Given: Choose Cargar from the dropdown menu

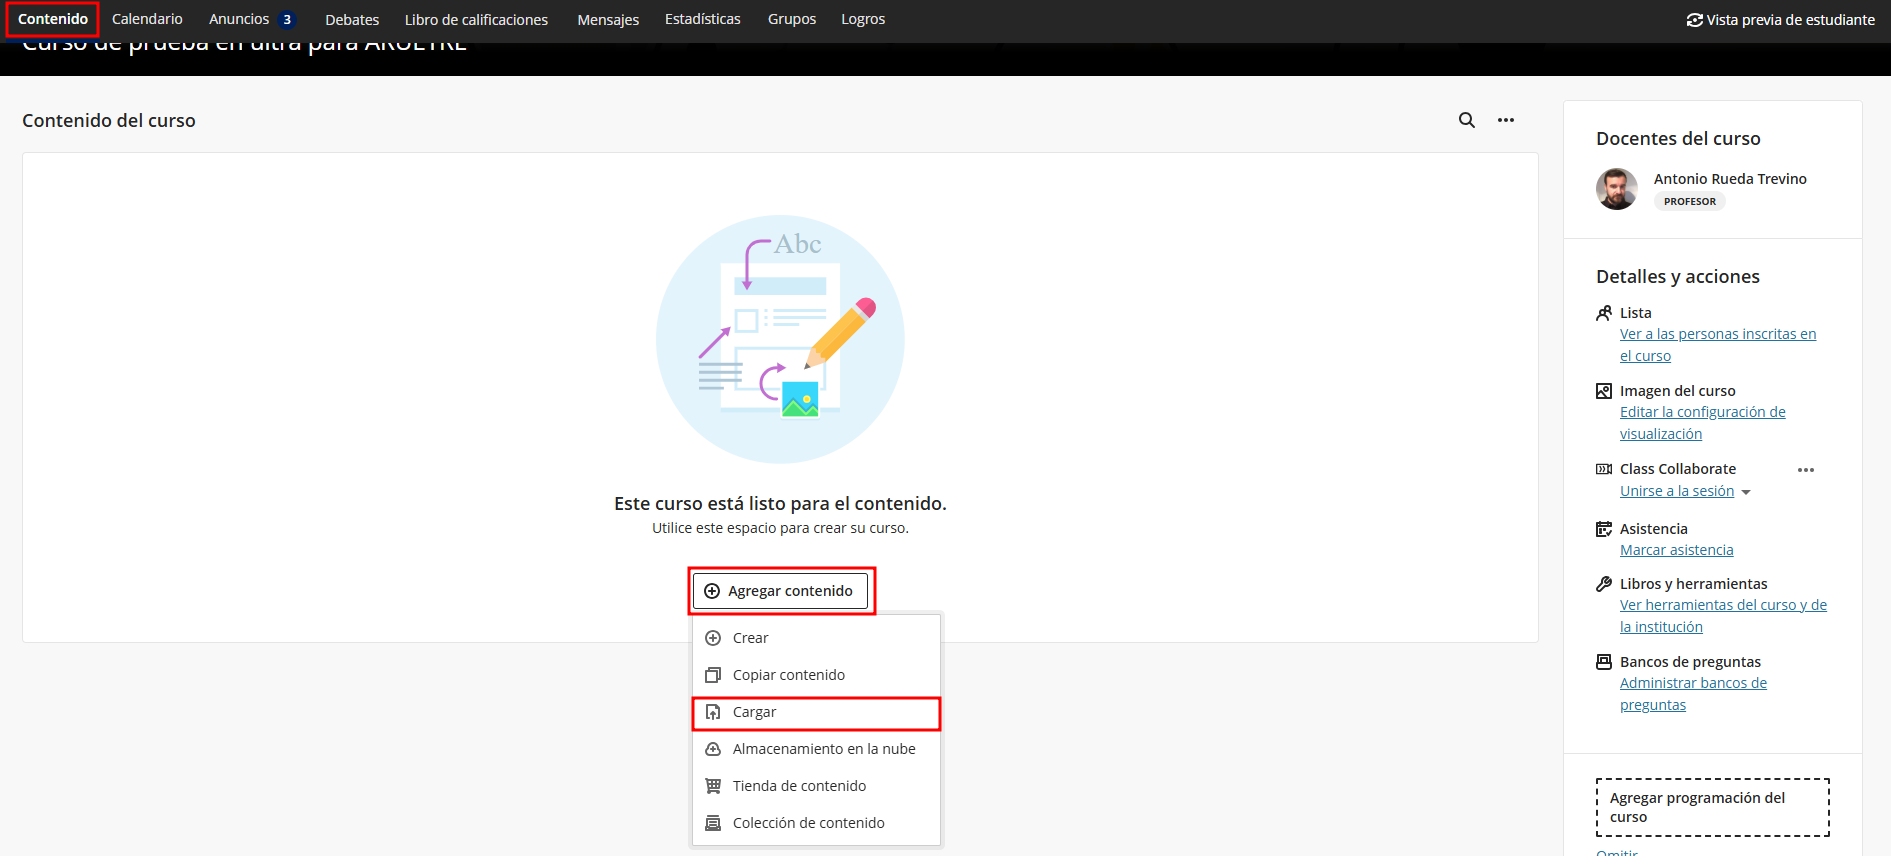Looking at the screenshot, I should pyautogui.click(x=754, y=712).
